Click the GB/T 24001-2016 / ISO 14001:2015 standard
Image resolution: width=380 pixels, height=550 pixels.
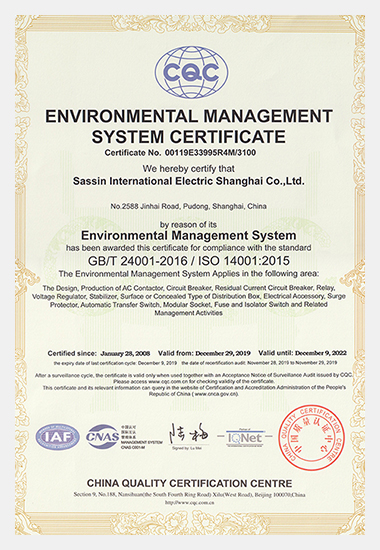[189, 261]
